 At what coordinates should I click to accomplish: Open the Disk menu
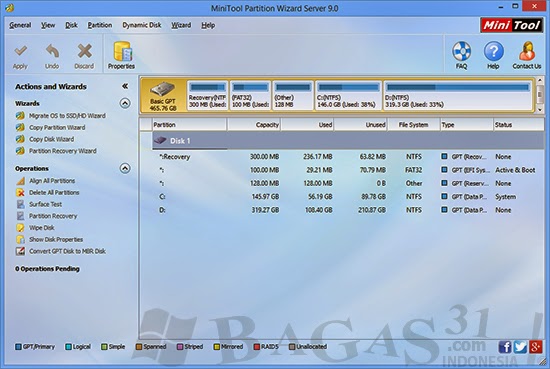(71, 25)
